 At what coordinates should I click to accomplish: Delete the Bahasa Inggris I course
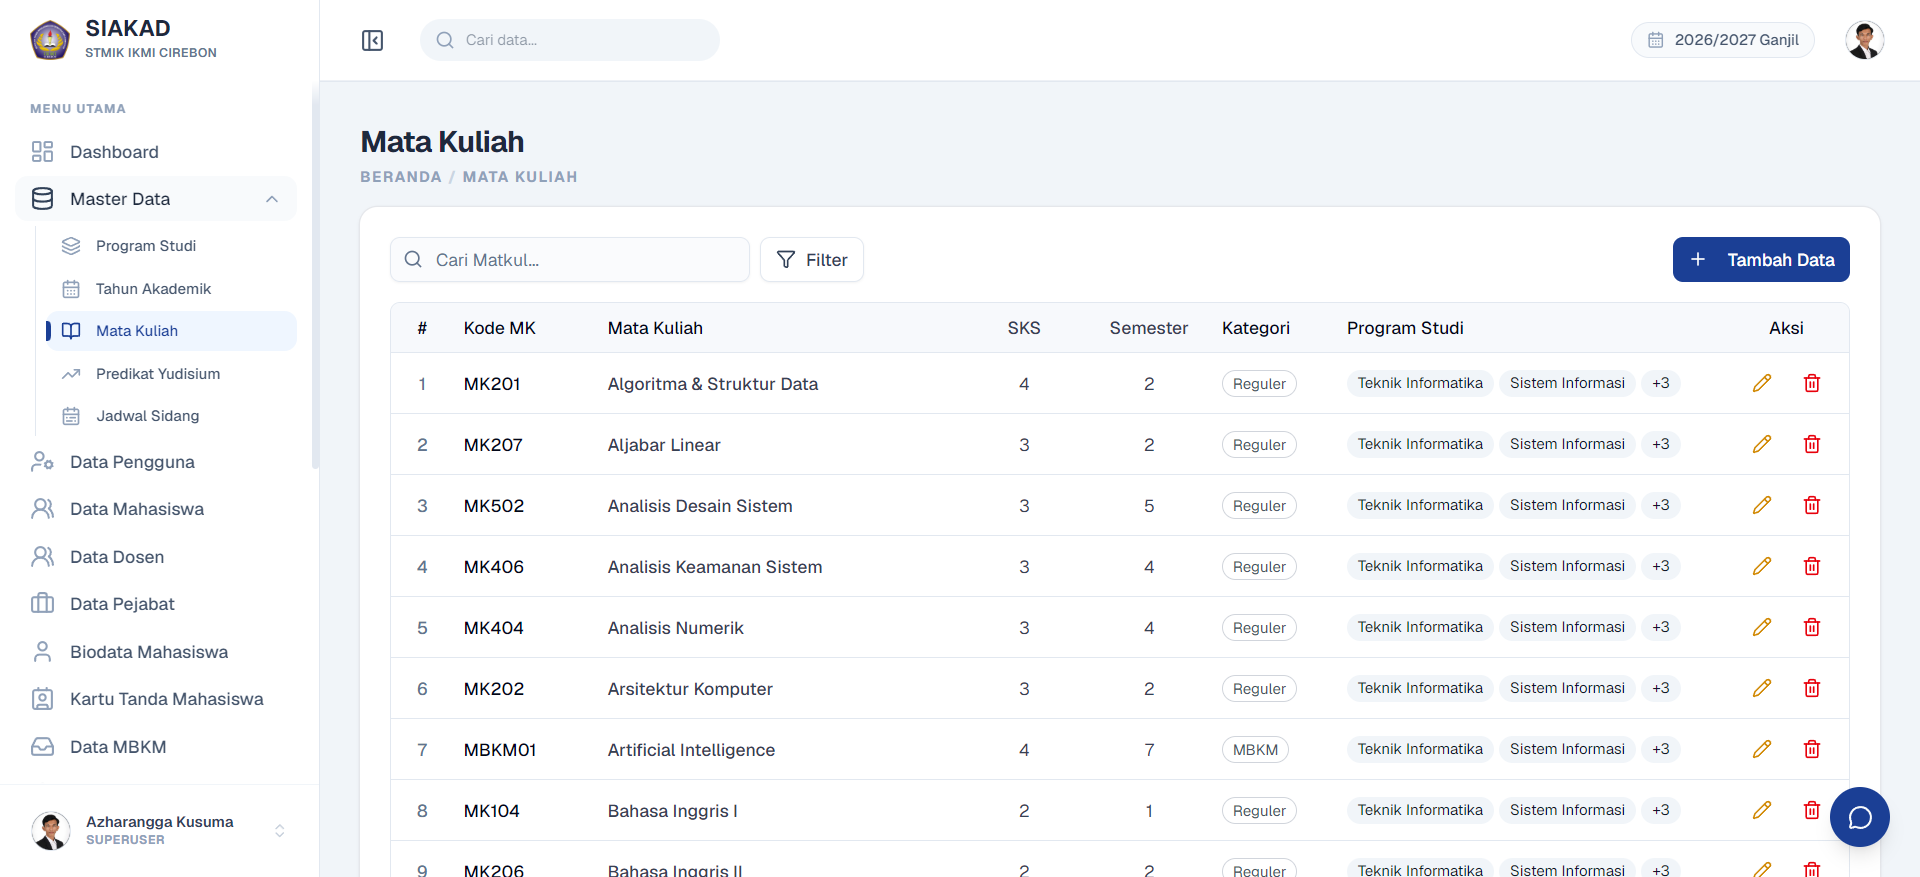[1811, 810]
